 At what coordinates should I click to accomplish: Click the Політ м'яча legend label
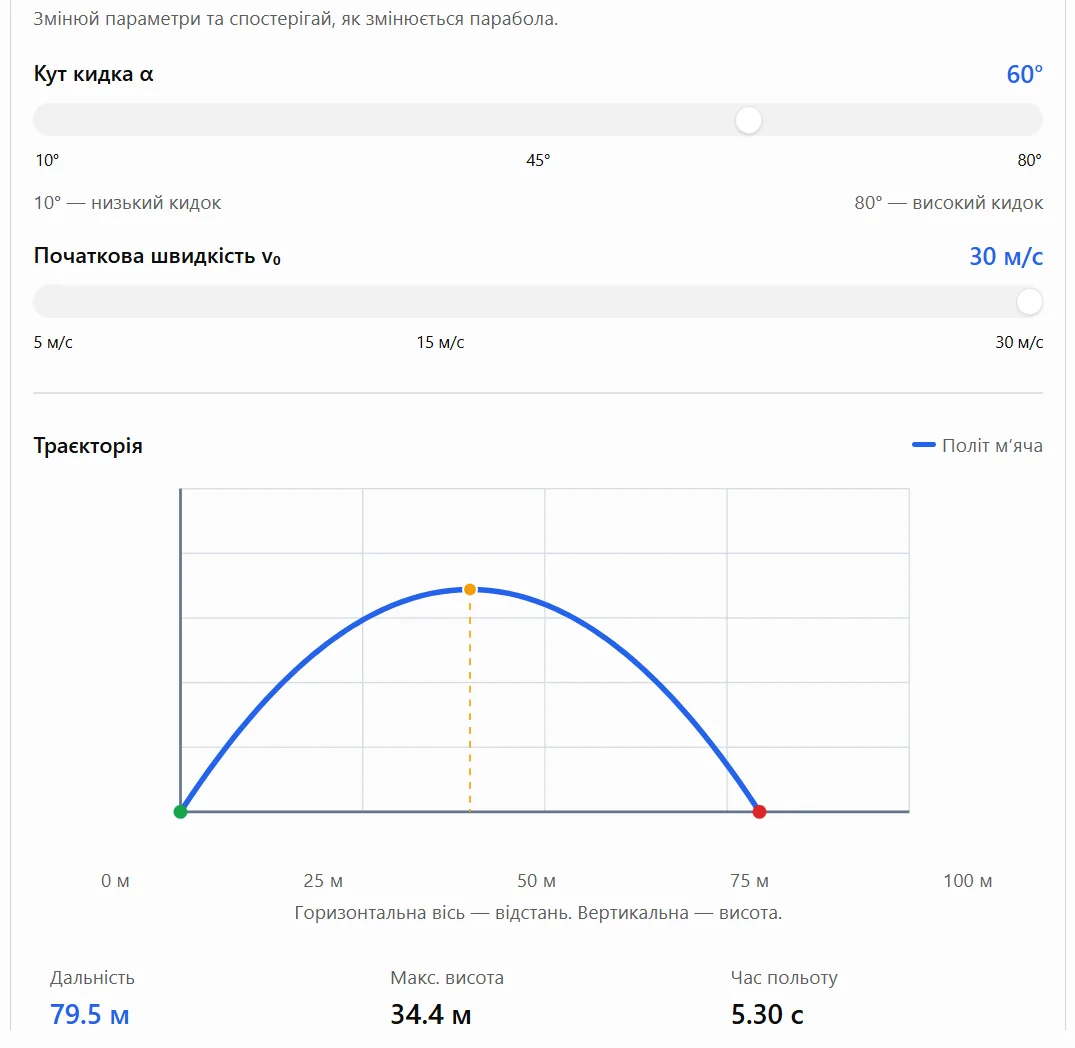(x=992, y=446)
